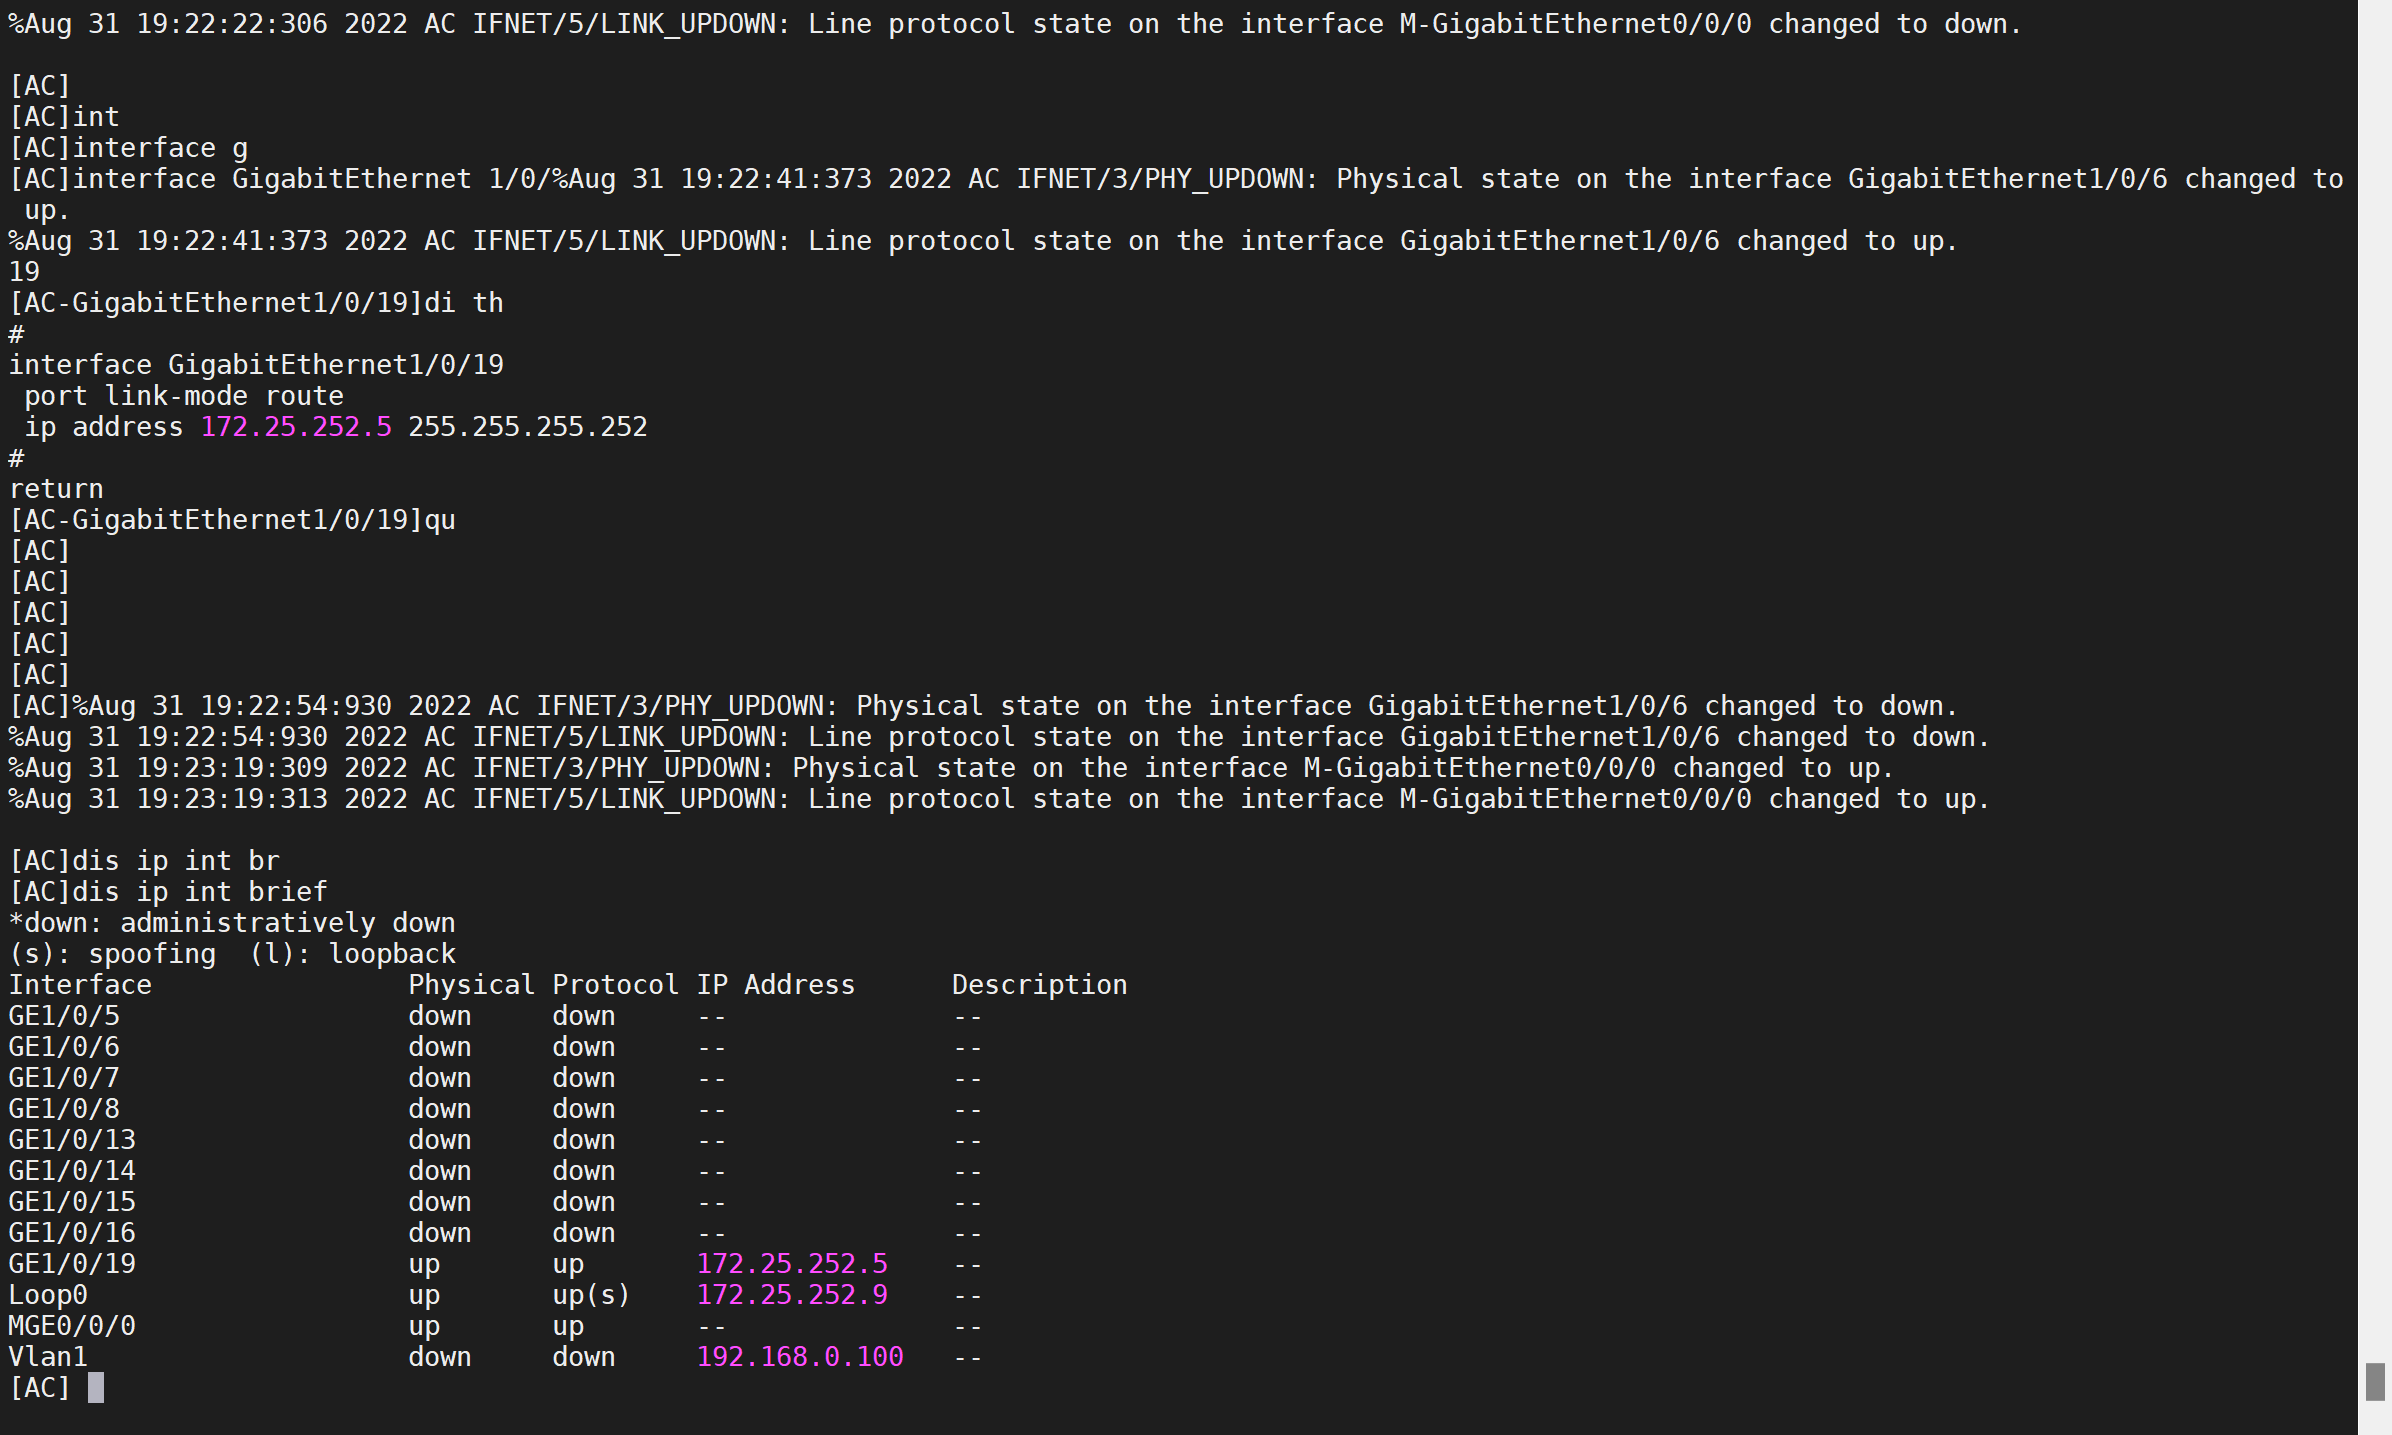Click the Loop0 IP address 172.25.252.9

click(x=792, y=1295)
